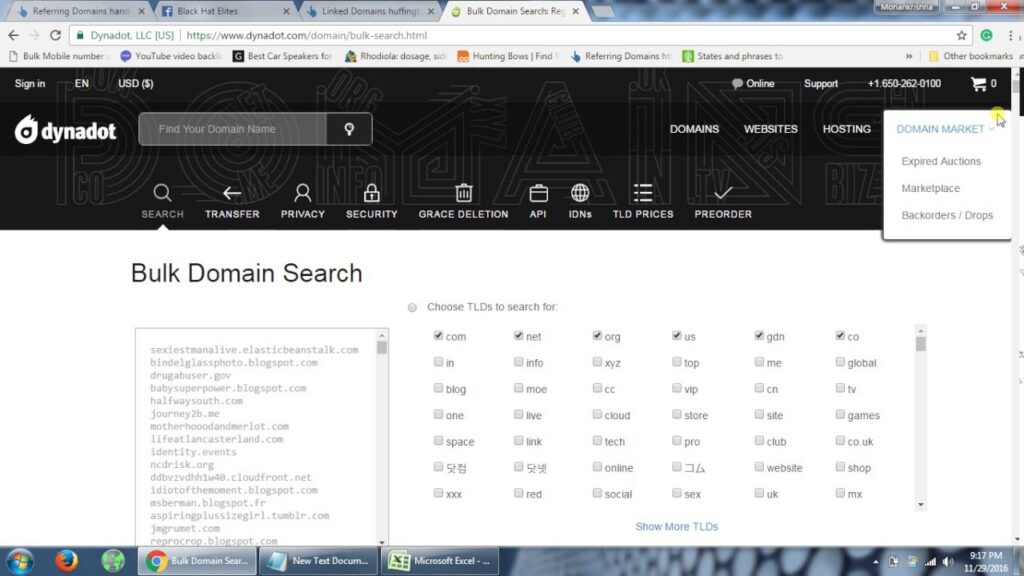Screen dimensions: 1024x576
Task: Open YouTube video backlinks bookmark
Action: (x=171, y=56)
